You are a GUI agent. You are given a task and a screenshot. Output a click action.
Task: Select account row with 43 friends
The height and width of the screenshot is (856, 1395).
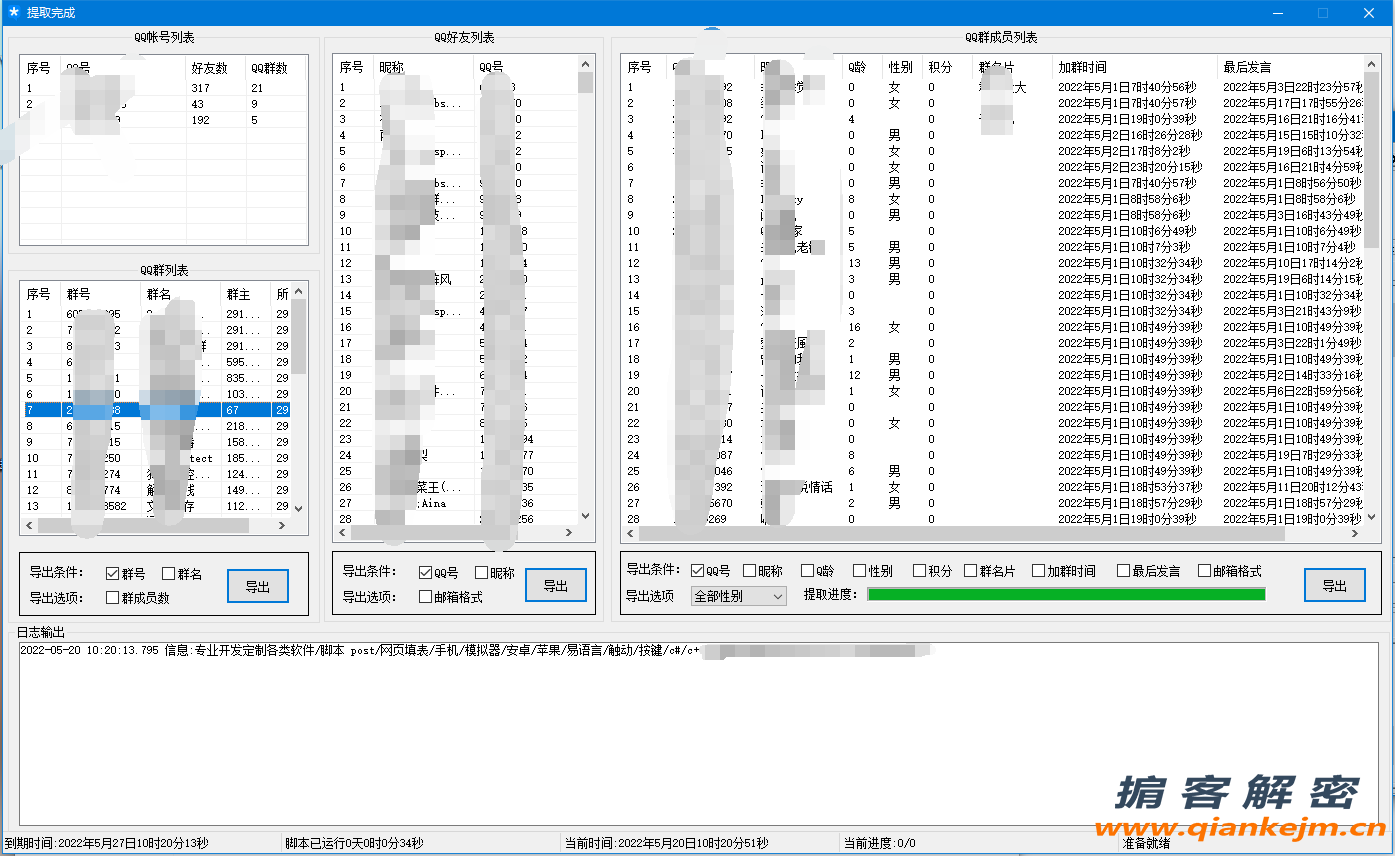164,104
